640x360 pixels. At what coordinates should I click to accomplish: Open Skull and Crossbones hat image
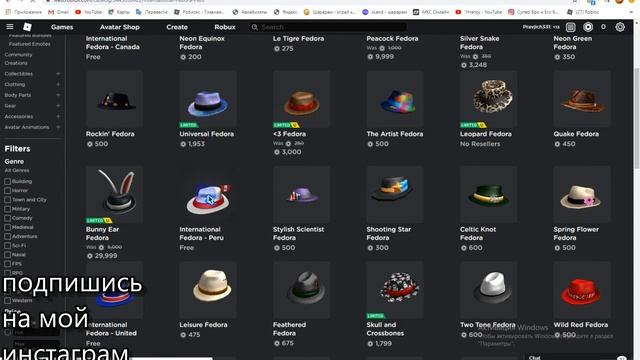click(395, 290)
